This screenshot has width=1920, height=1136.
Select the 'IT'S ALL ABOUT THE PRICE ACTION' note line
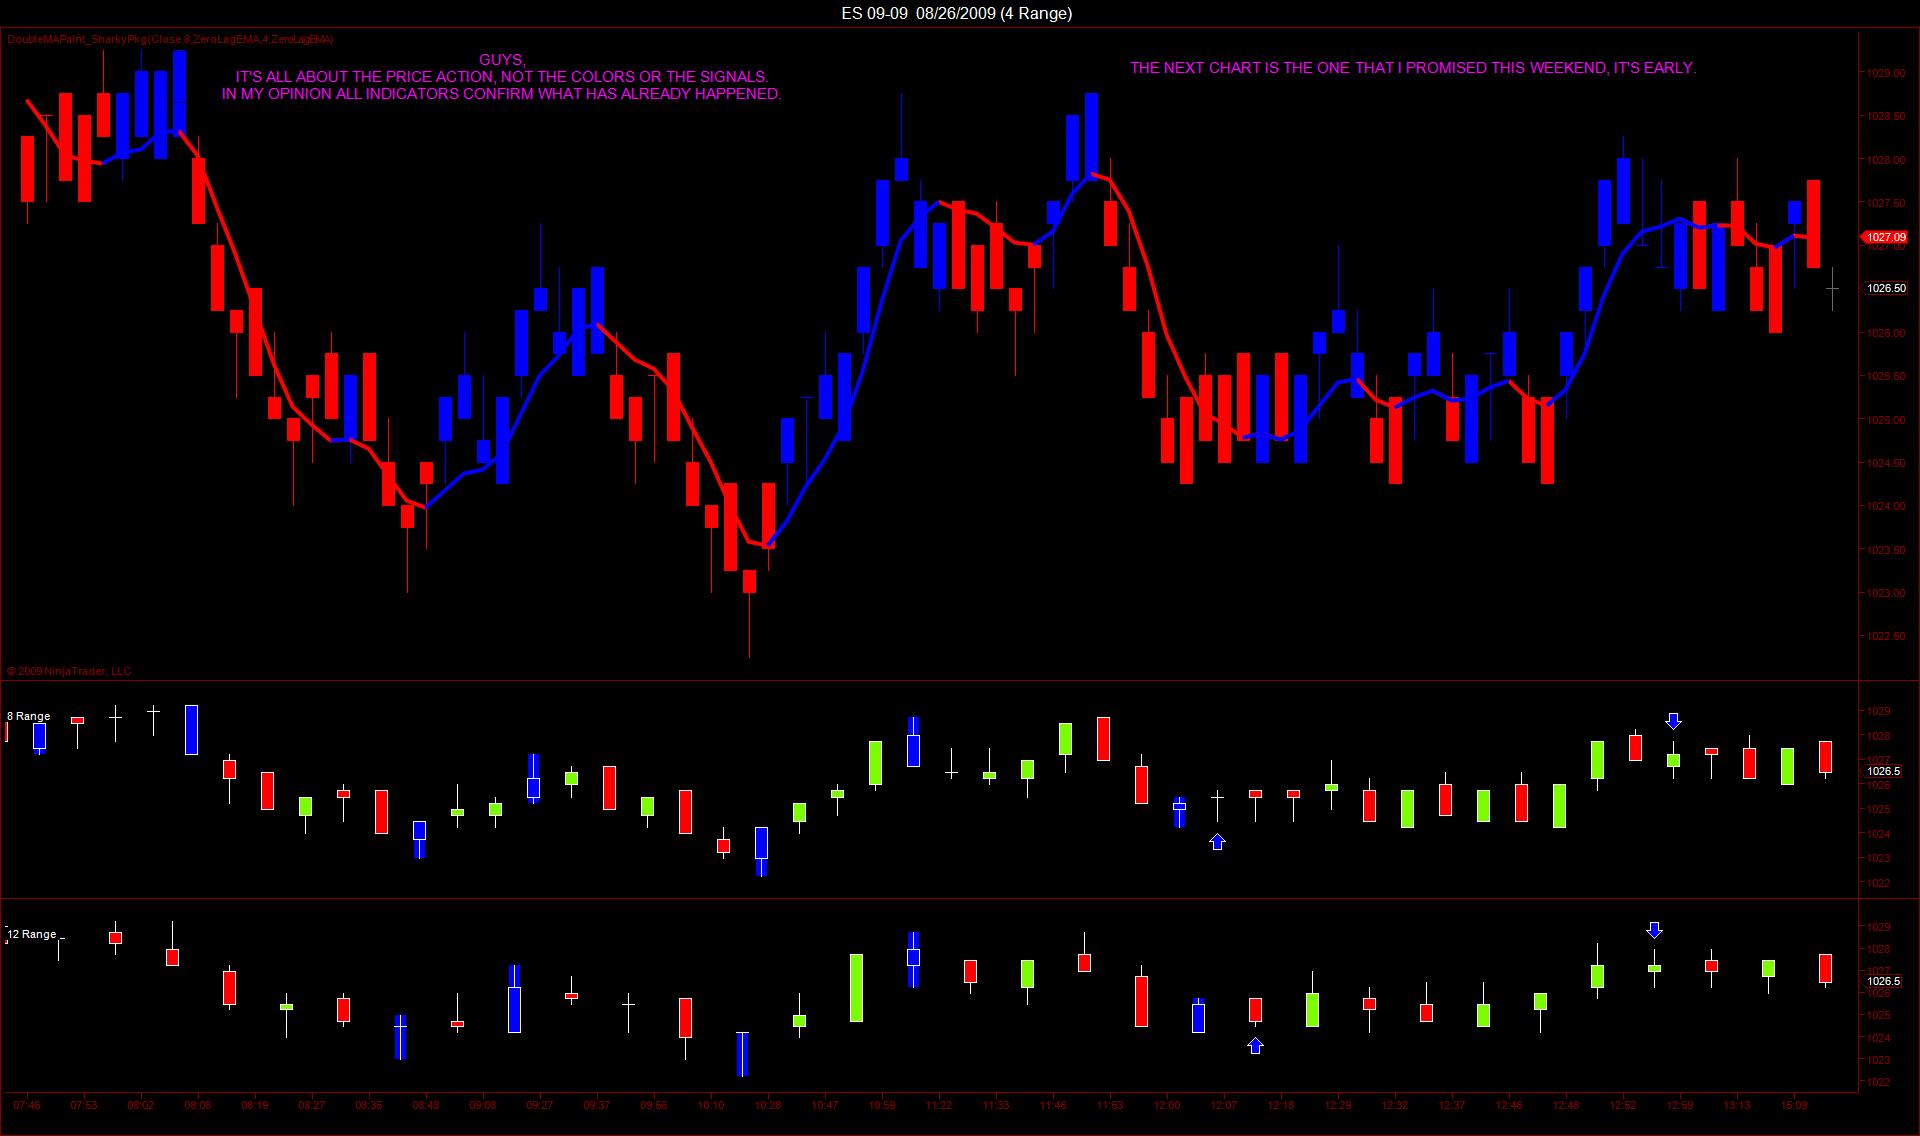point(501,77)
